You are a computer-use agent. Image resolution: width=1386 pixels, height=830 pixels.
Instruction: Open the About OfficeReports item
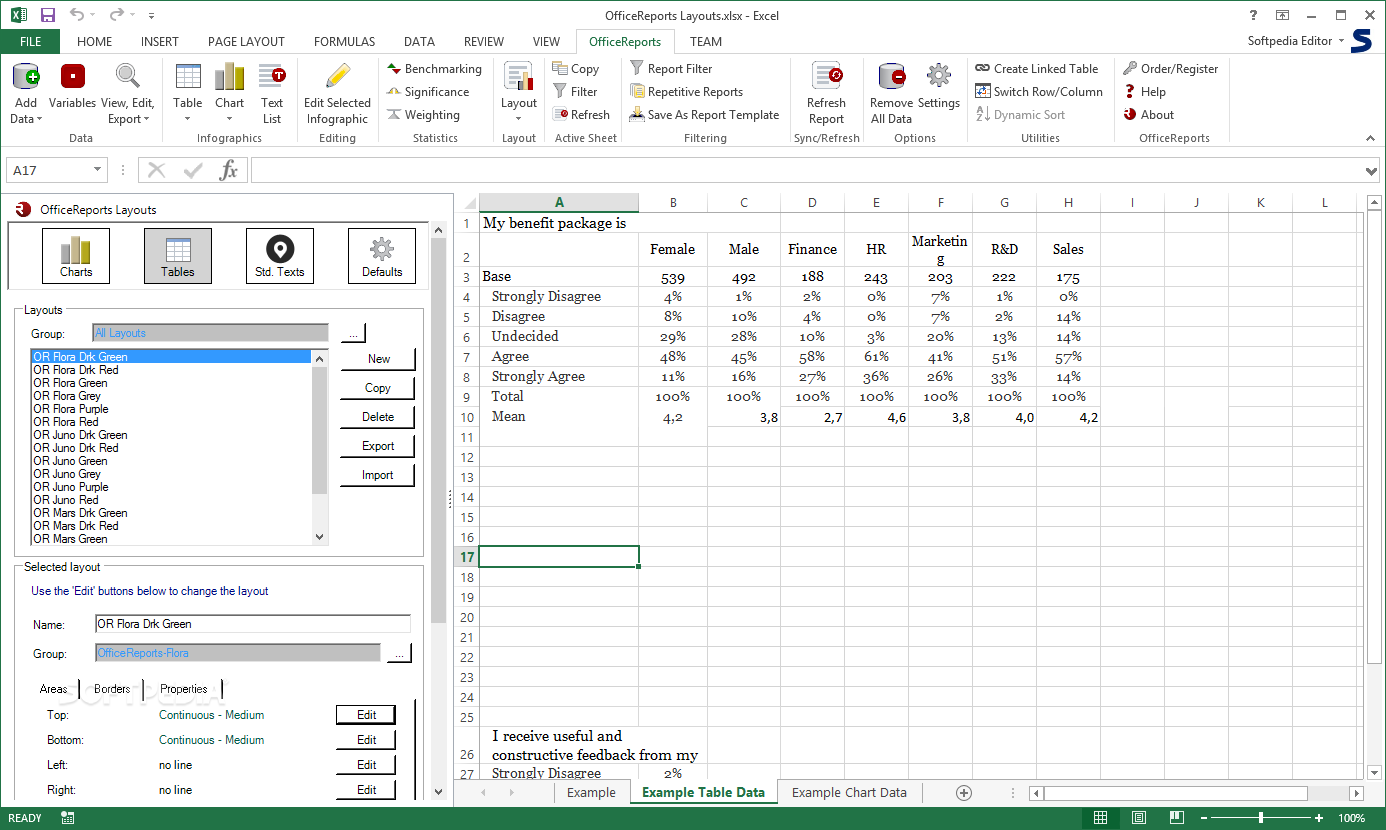coord(1149,115)
